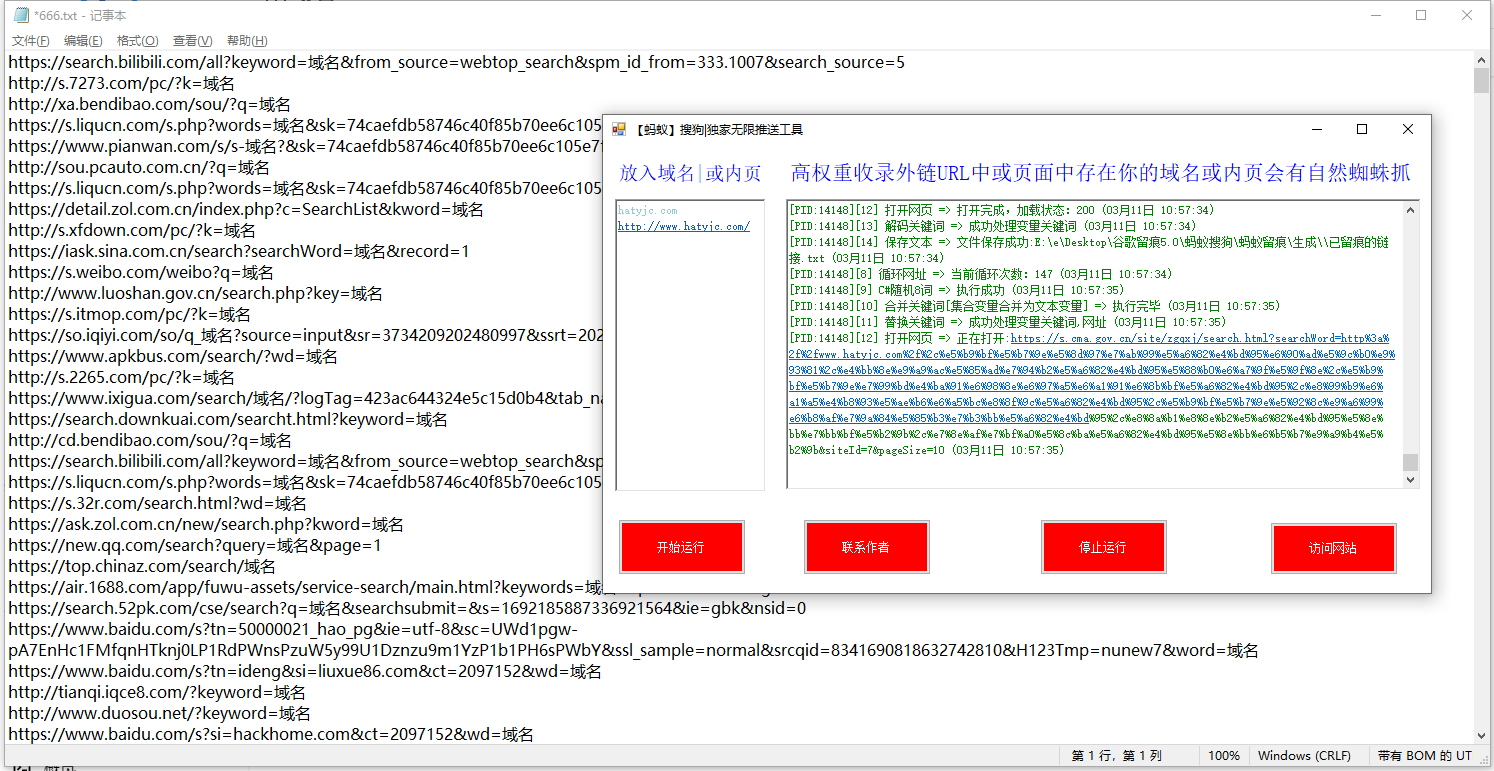Click the search.bilibili.com line at top of Notepad
1494x771 pixels.
pyautogui.click(x=456, y=62)
